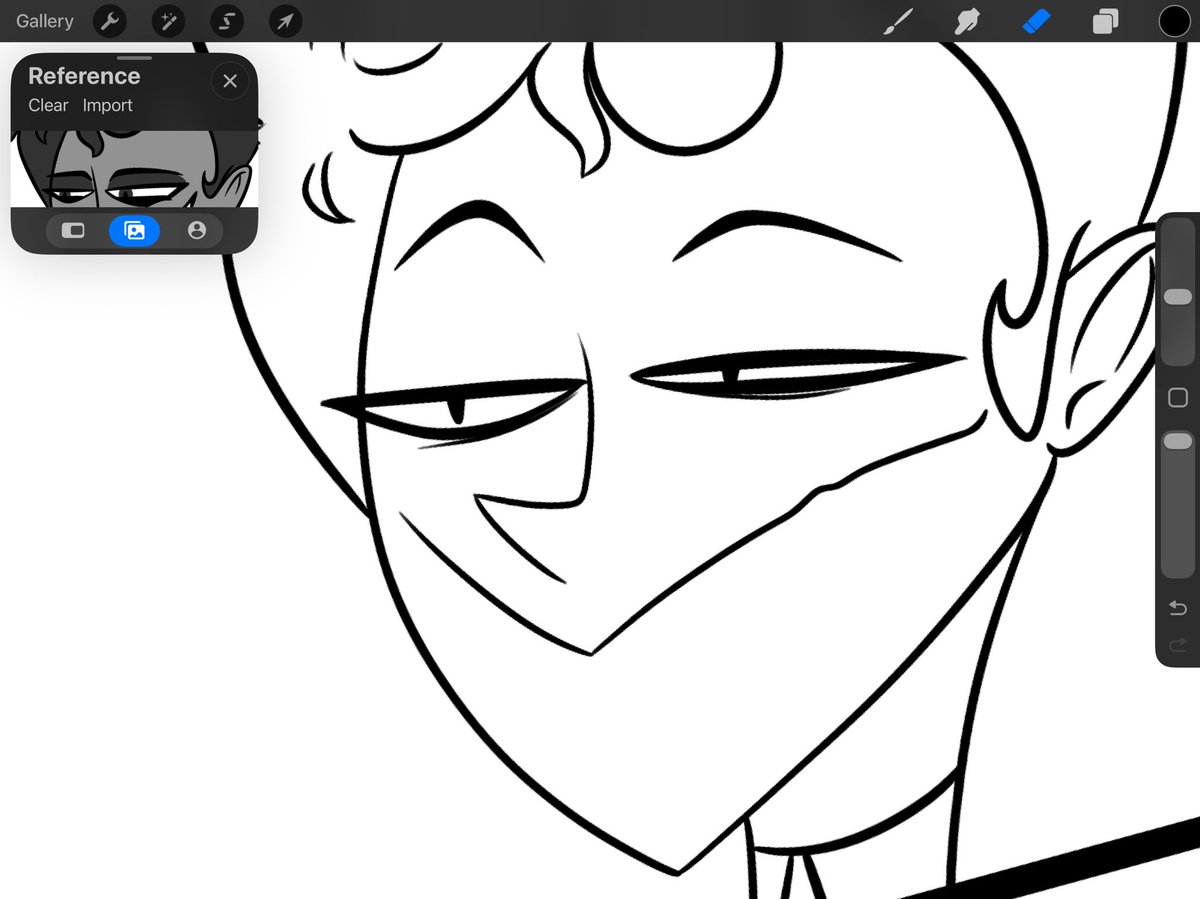Select the Brush tool
This screenshot has width=1200, height=899.
(x=899, y=21)
